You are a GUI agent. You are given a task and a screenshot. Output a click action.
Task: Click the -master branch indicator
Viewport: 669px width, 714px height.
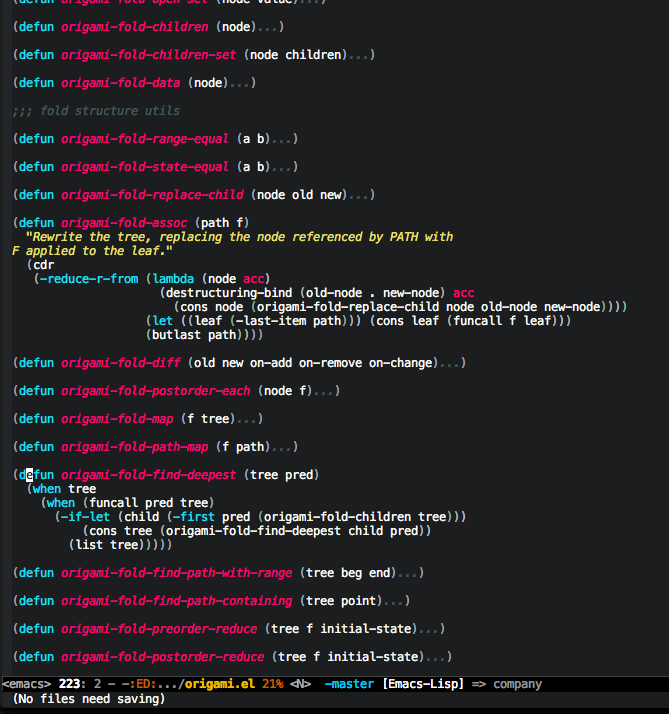(349, 684)
